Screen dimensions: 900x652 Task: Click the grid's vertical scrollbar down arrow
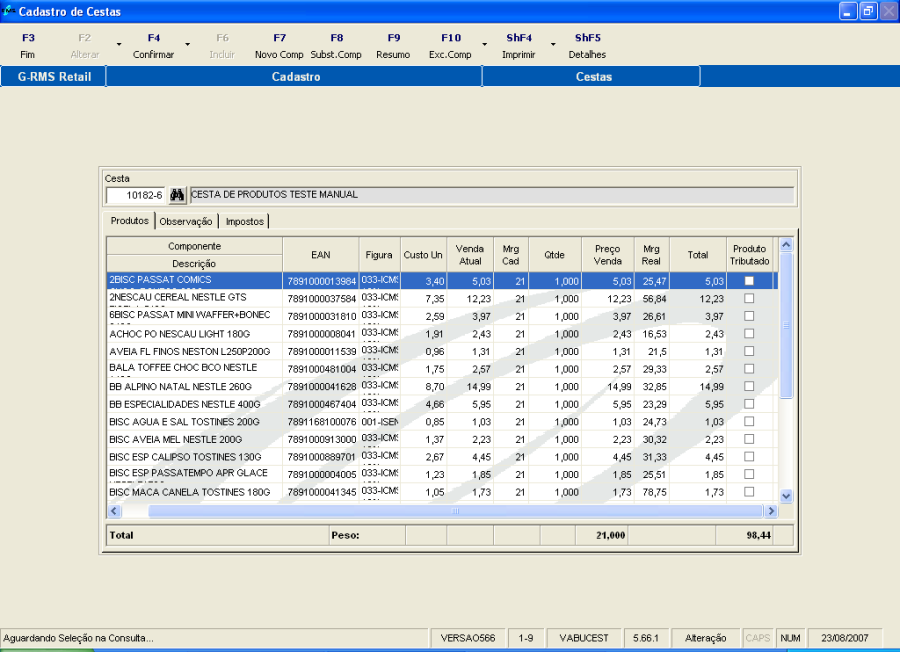[x=785, y=495]
